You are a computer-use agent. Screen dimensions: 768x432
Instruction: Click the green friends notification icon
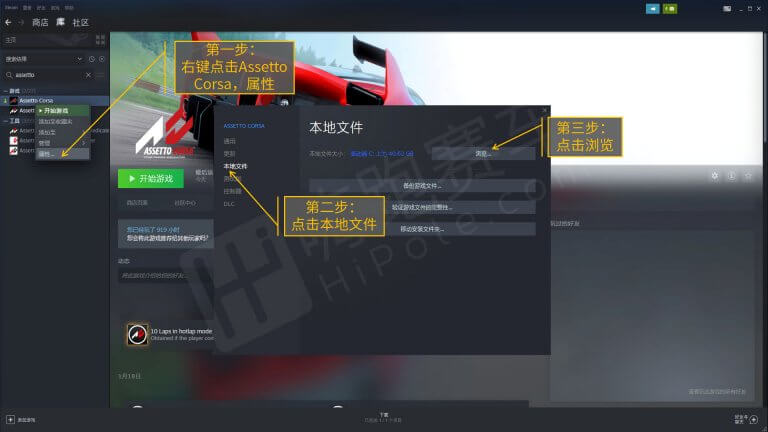670,9
